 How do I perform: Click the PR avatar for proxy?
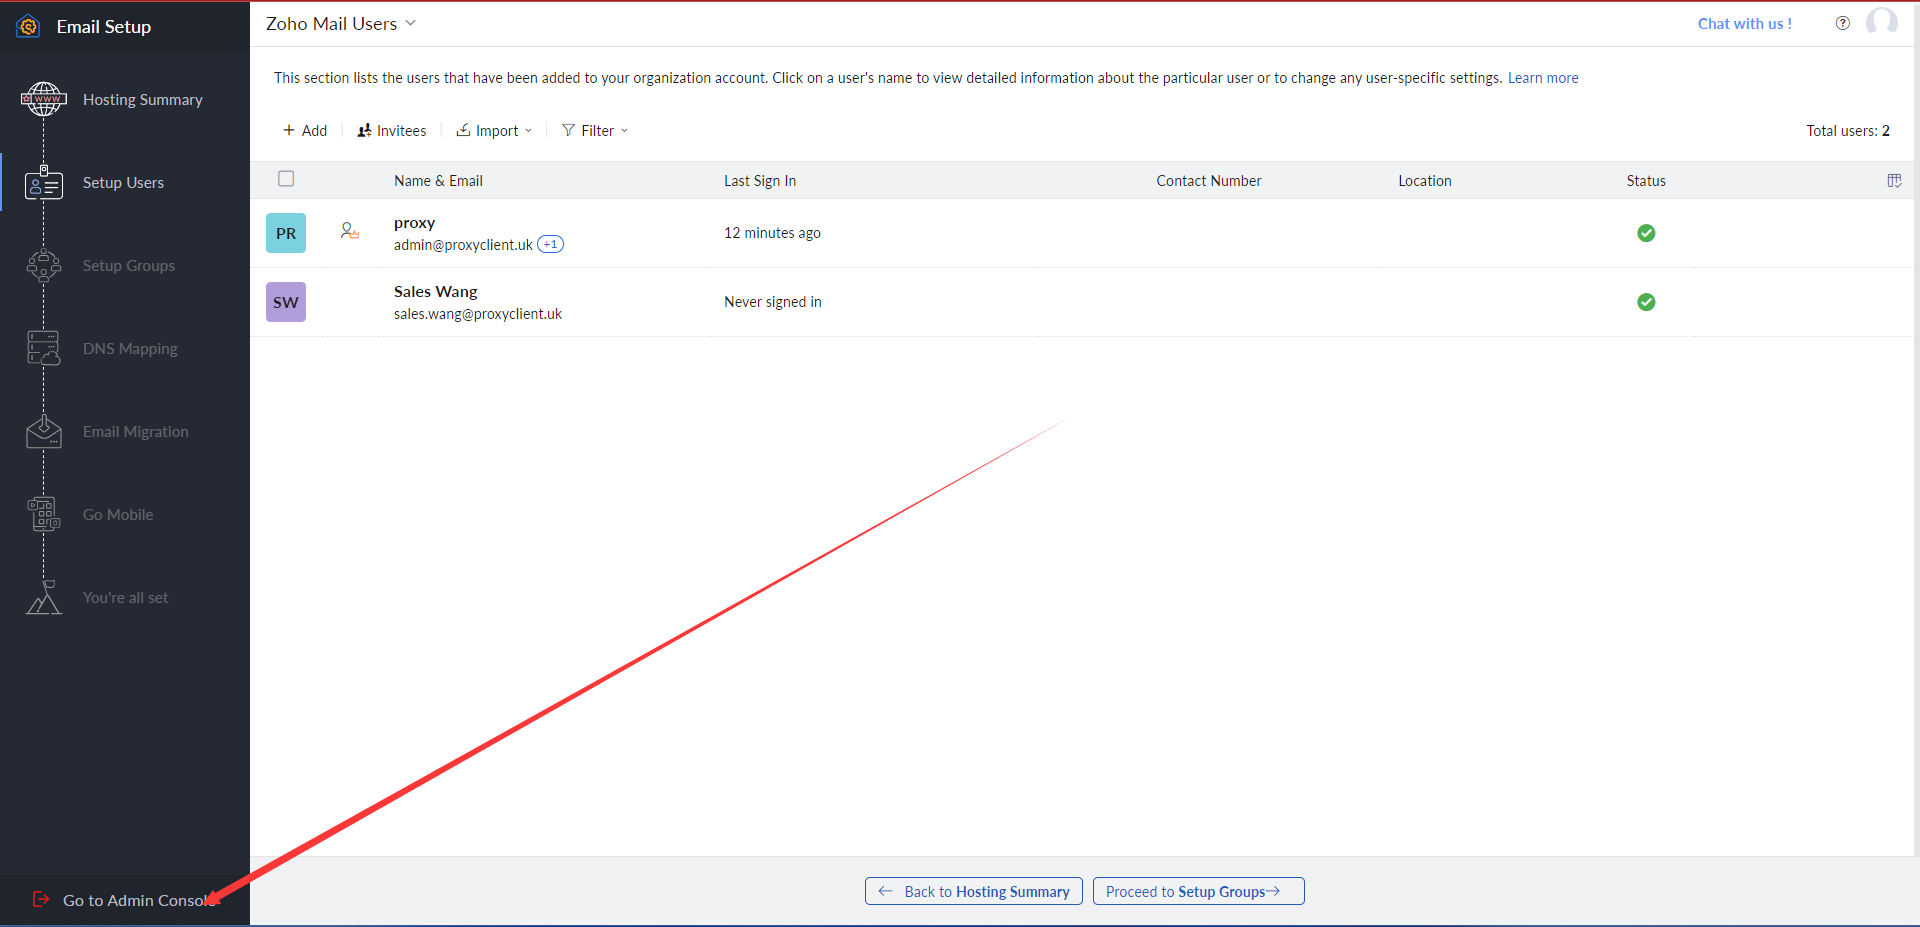(x=286, y=233)
